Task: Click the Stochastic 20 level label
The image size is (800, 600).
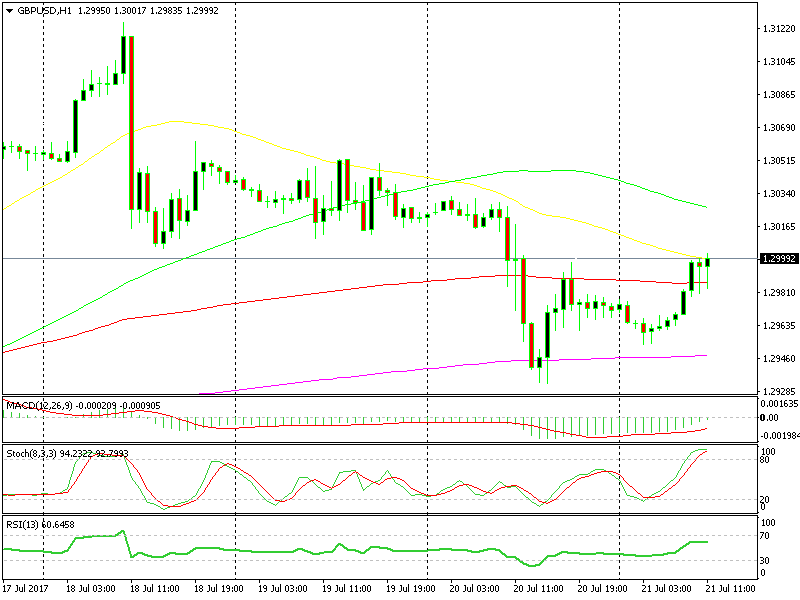Action: coord(765,499)
